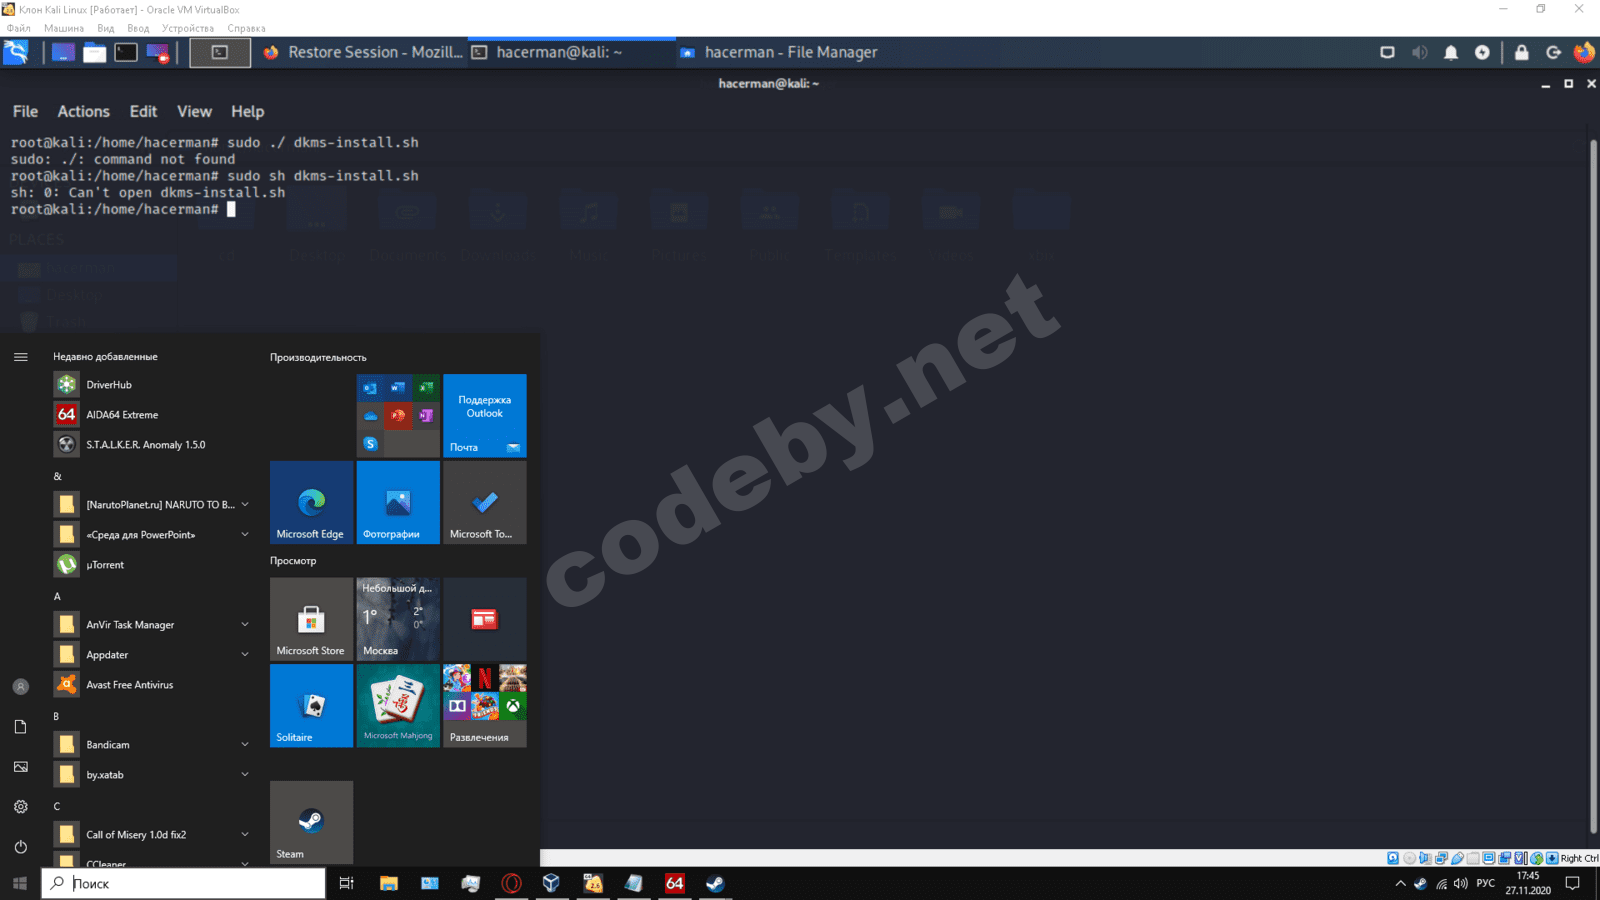The image size is (1600, 900).
Task: Open the terminal File menu
Action: (x=25, y=111)
